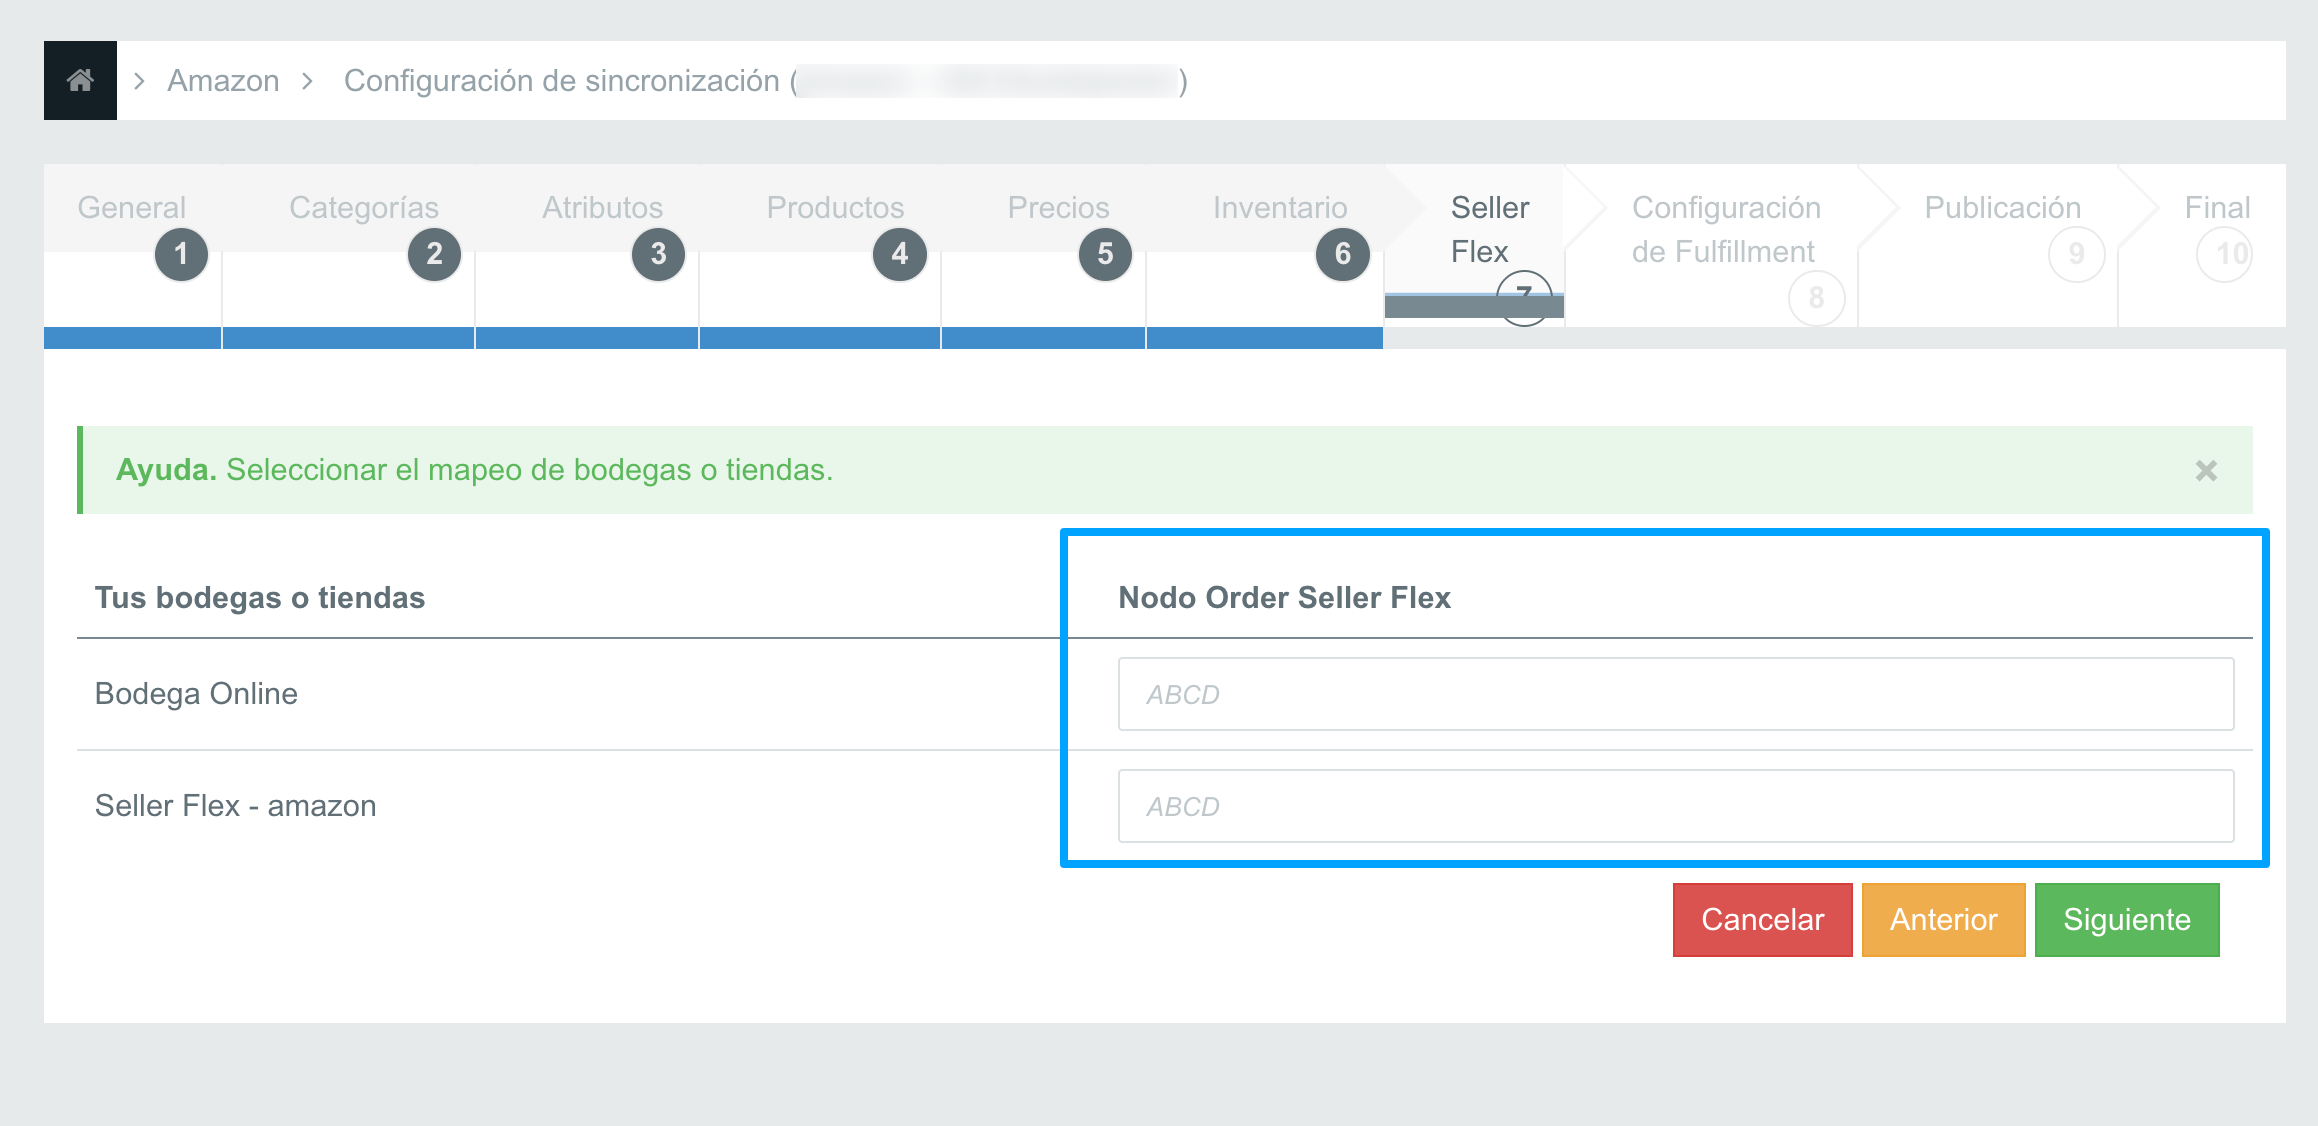2318x1126 pixels.
Task: Proceed with the green Siguiente button
Action: pos(2127,920)
